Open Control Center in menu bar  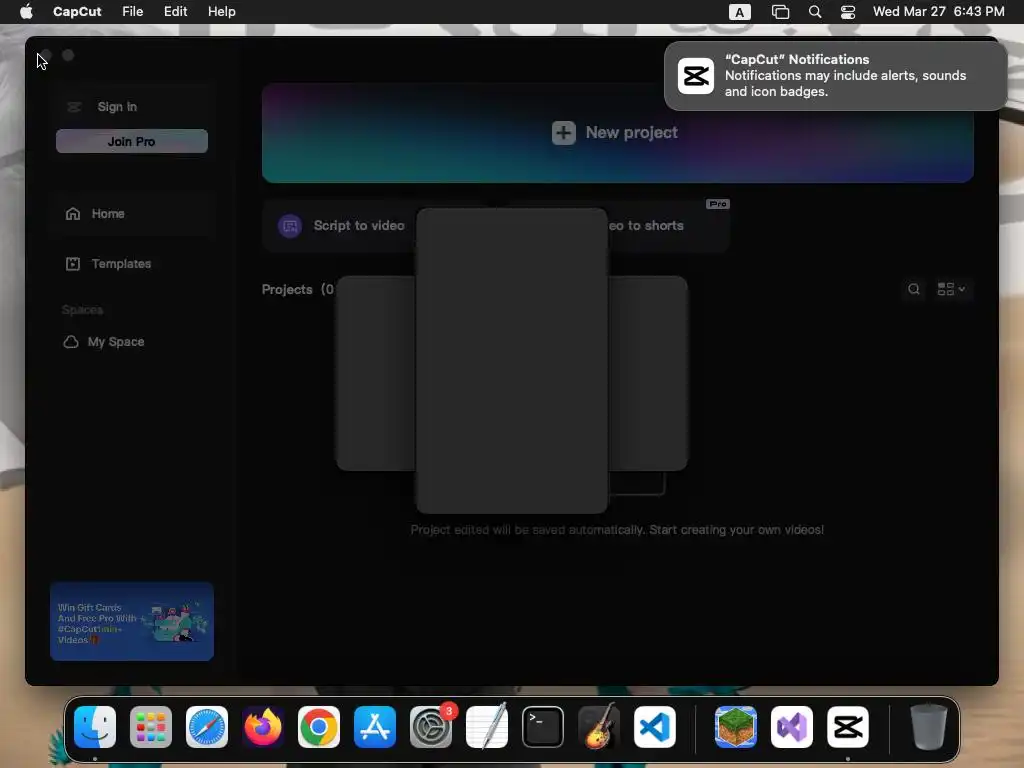click(x=848, y=12)
